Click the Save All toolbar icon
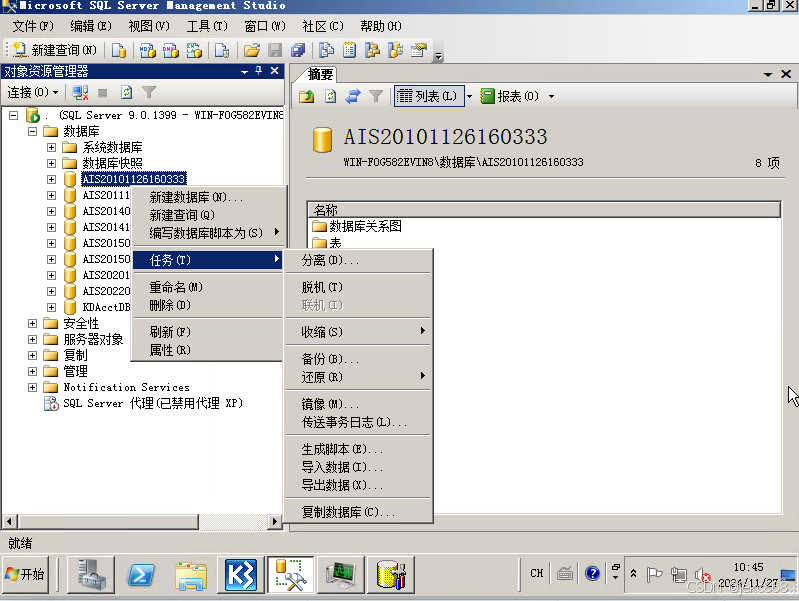This screenshot has height=601, width=799. click(298, 50)
